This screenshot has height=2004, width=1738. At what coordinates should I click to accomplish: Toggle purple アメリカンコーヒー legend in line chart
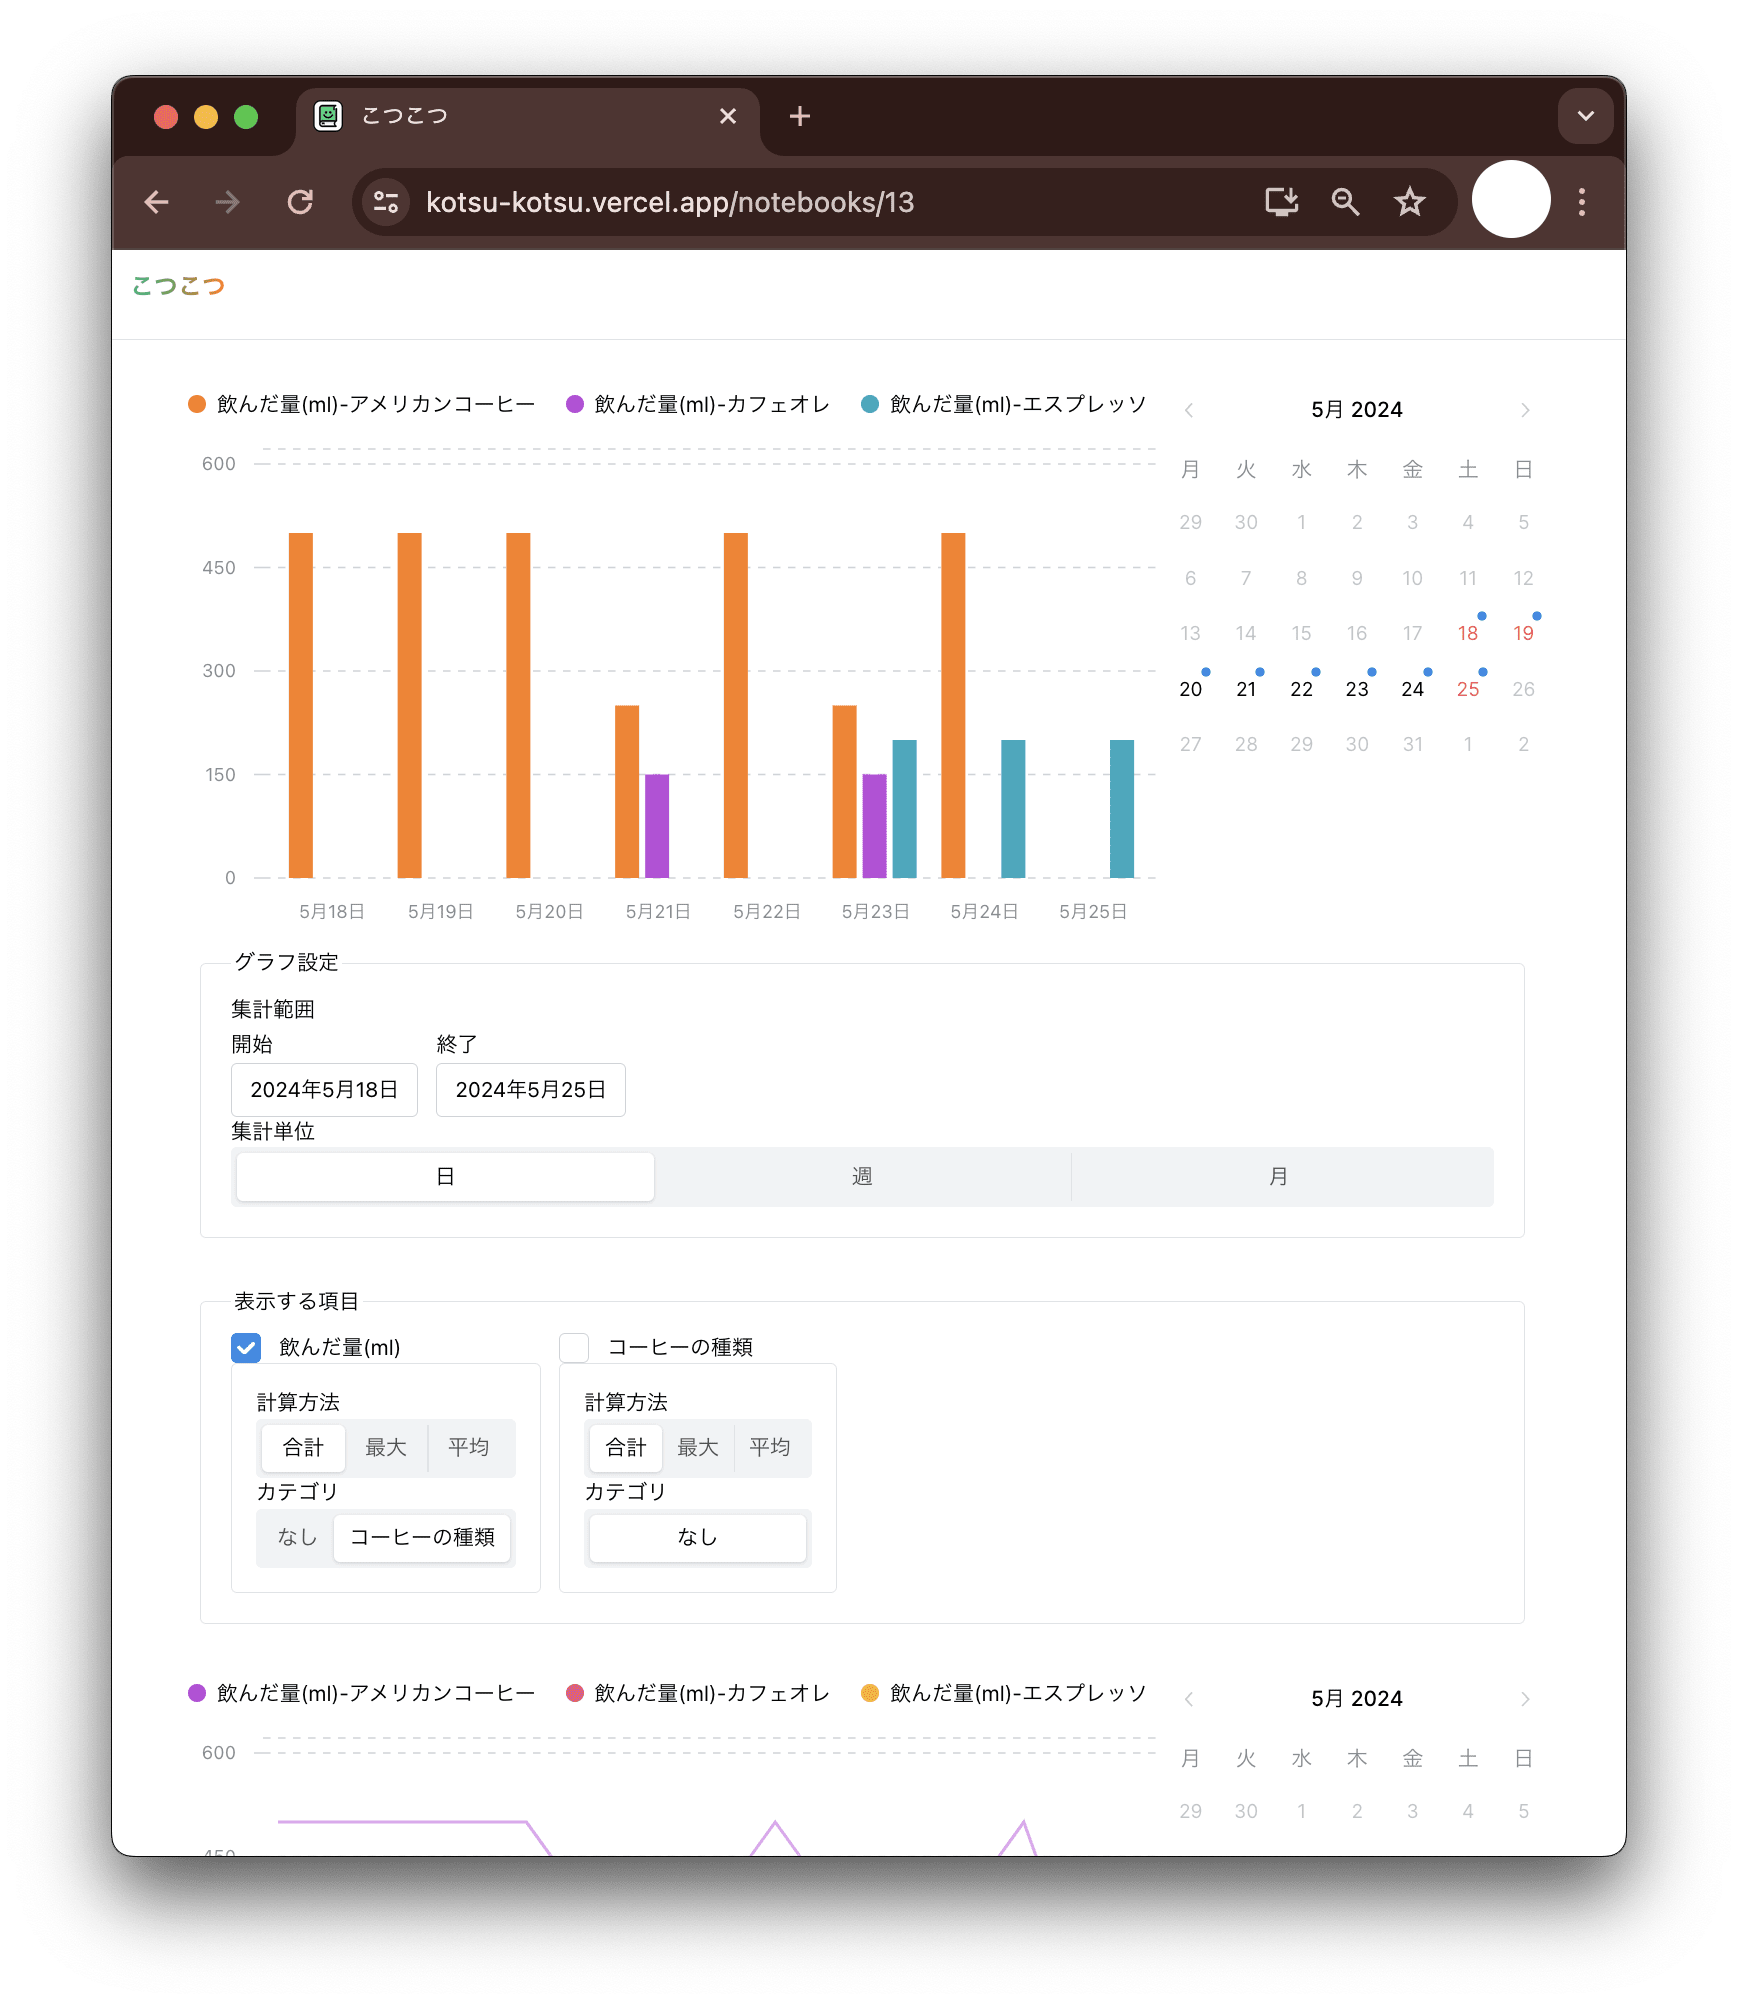pyautogui.click(x=362, y=1693)
